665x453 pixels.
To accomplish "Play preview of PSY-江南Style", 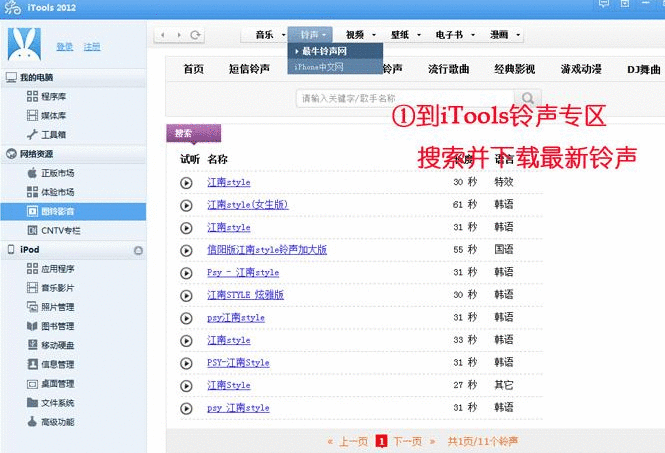I will pos(186,363).
